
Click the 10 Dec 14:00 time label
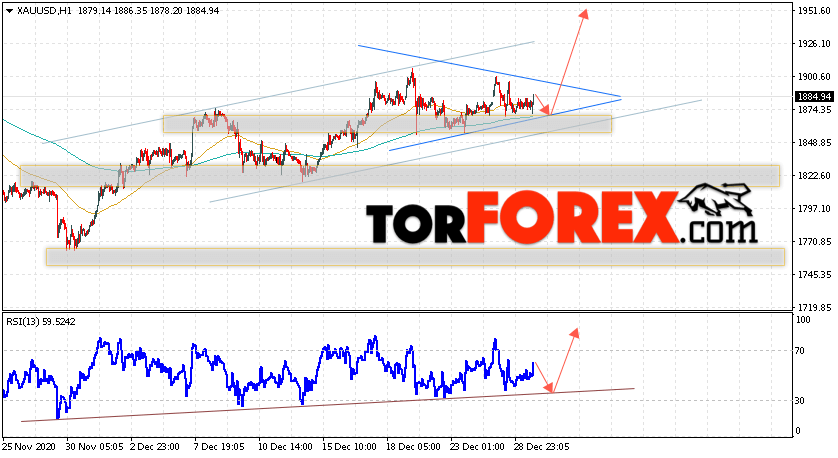click(x=285, y=447)
